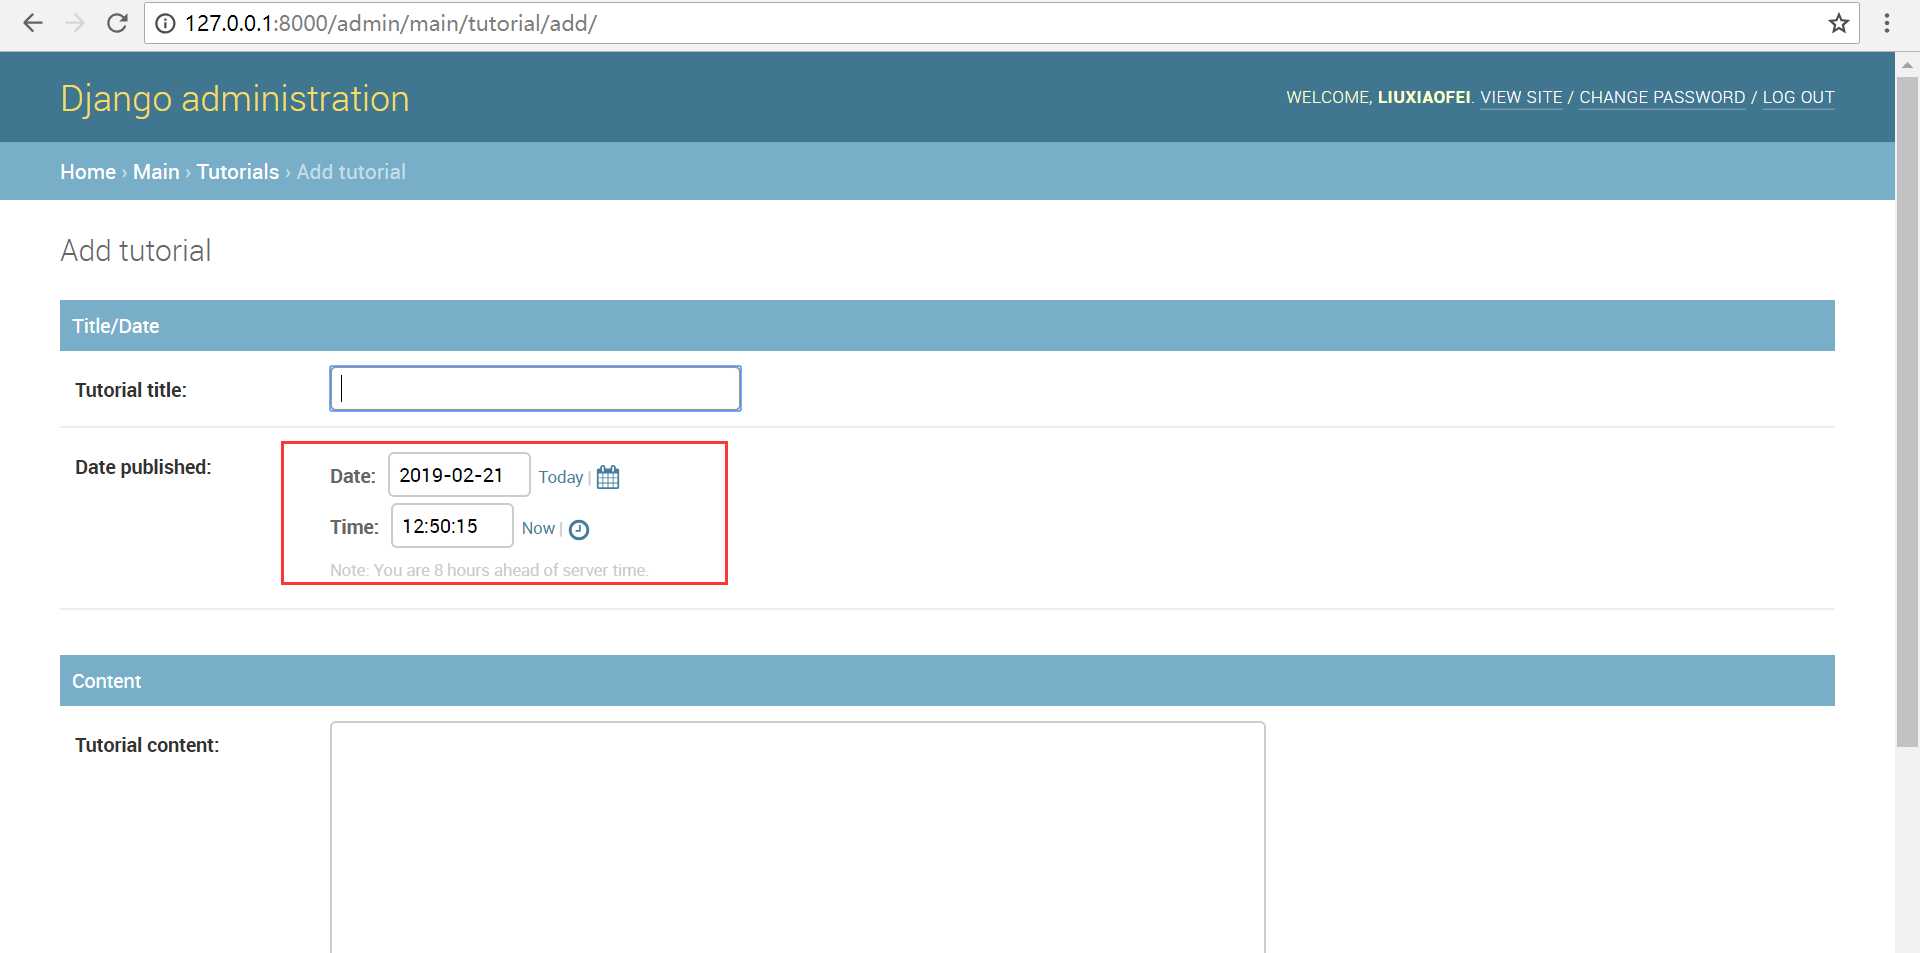Image resolution: width=1920 pixels, height=953 pixels.
Task: Click the Now time shortcut link
Action: pos(538,528)
